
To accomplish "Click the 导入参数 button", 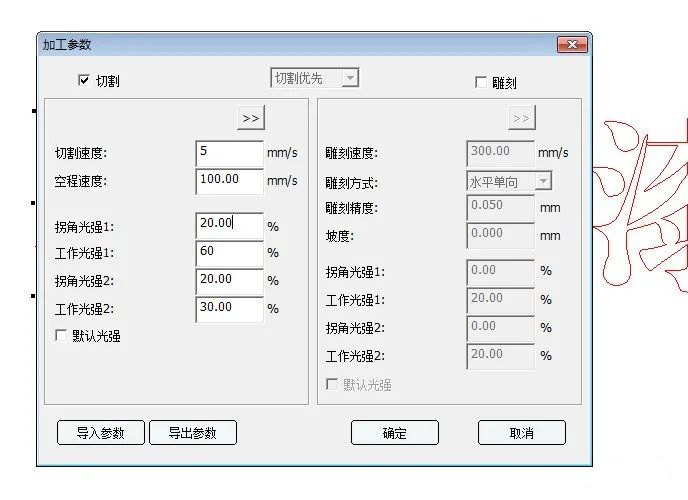I will tap(101, 433).
